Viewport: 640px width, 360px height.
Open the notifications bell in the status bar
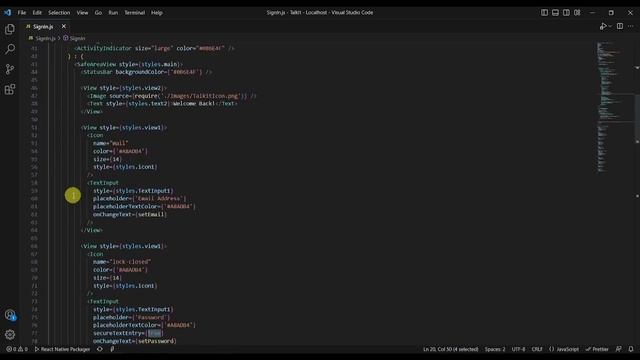click(x=631, y=349)
